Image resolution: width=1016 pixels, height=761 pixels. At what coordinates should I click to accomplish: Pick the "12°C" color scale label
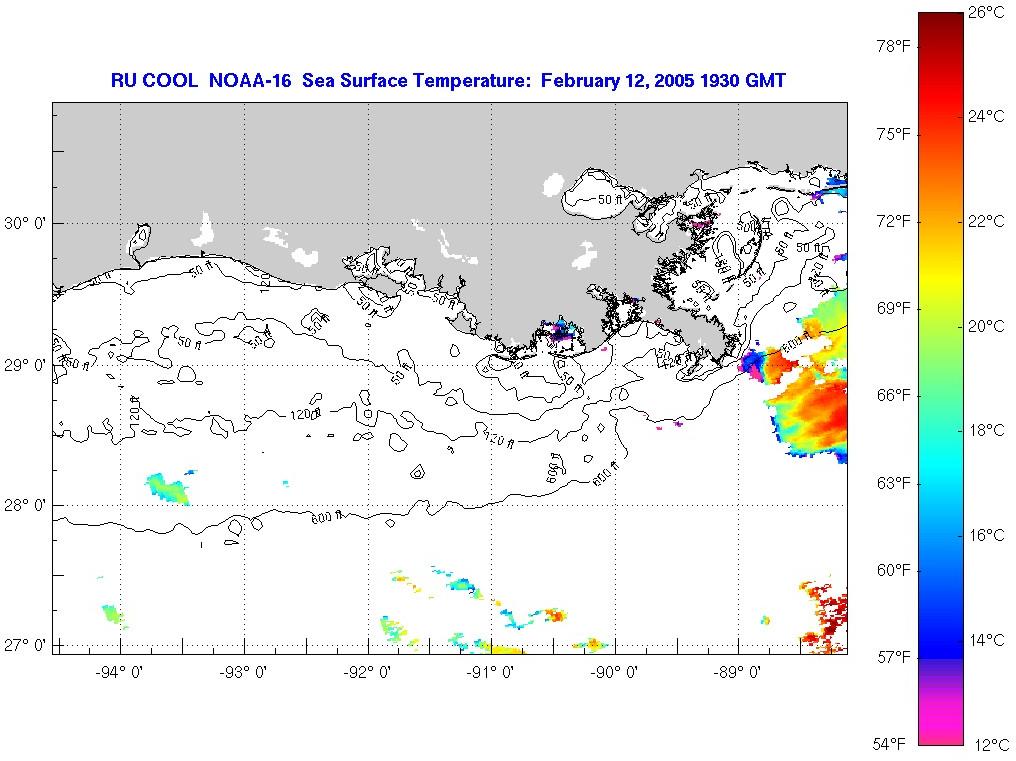pyautogui.click(x=990, y=745)
